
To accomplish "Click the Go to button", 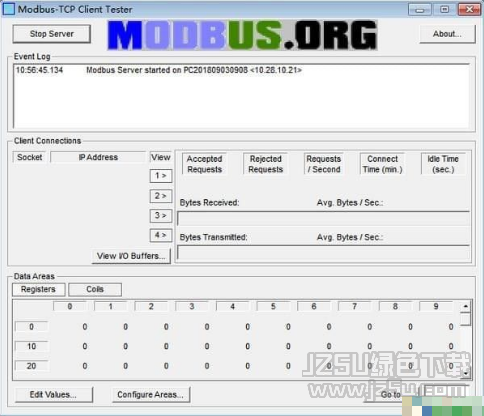I will click(x=390, y=395).
